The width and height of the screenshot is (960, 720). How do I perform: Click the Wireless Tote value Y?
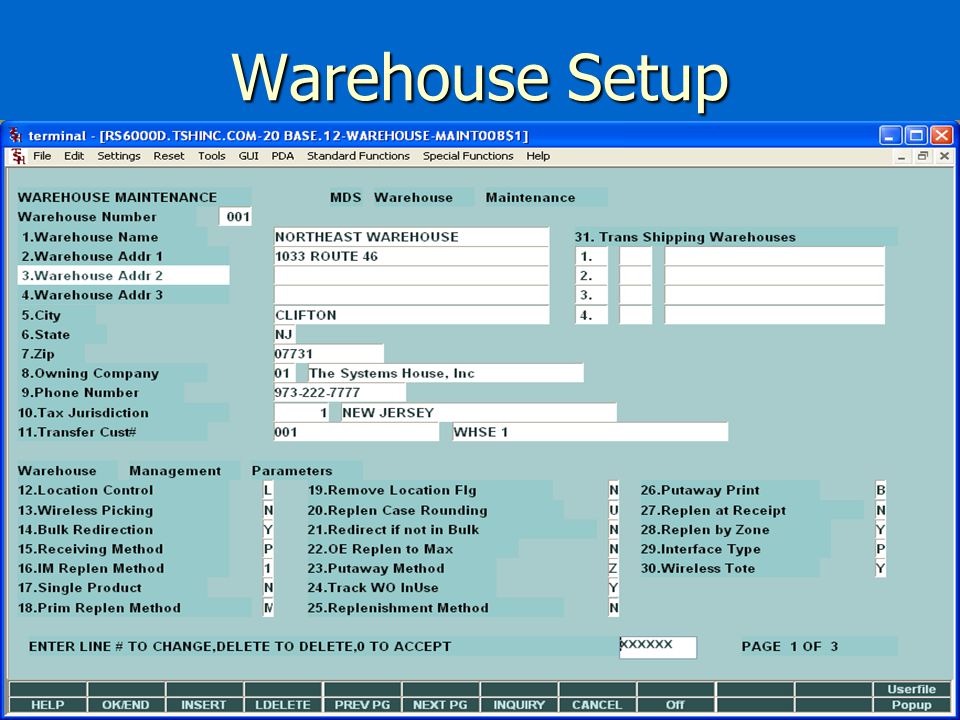[880, 568]
